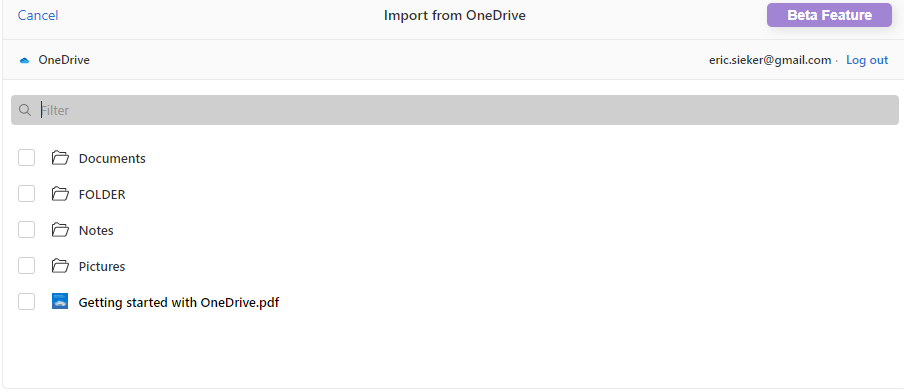Select the Getting started with OneDrive.pdf filename

coord(179,302)
